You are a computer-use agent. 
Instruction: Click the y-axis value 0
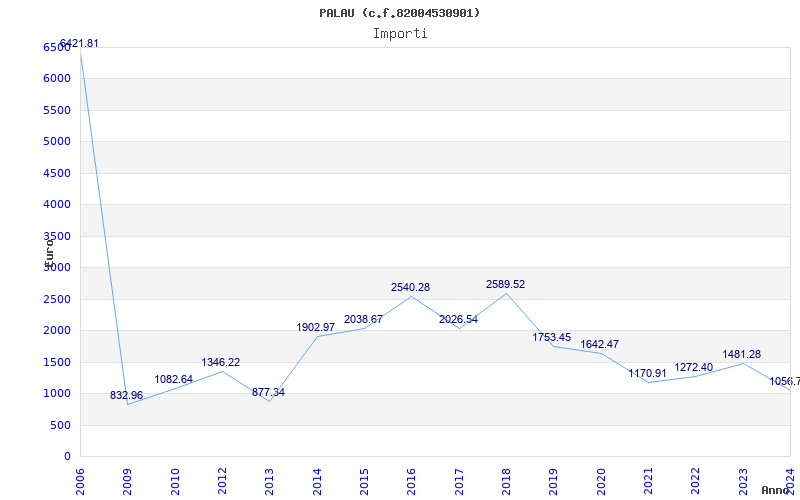[67, 457]
